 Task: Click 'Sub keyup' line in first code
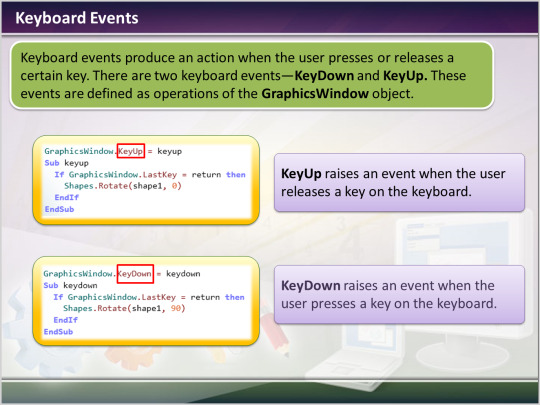point(66,163)
